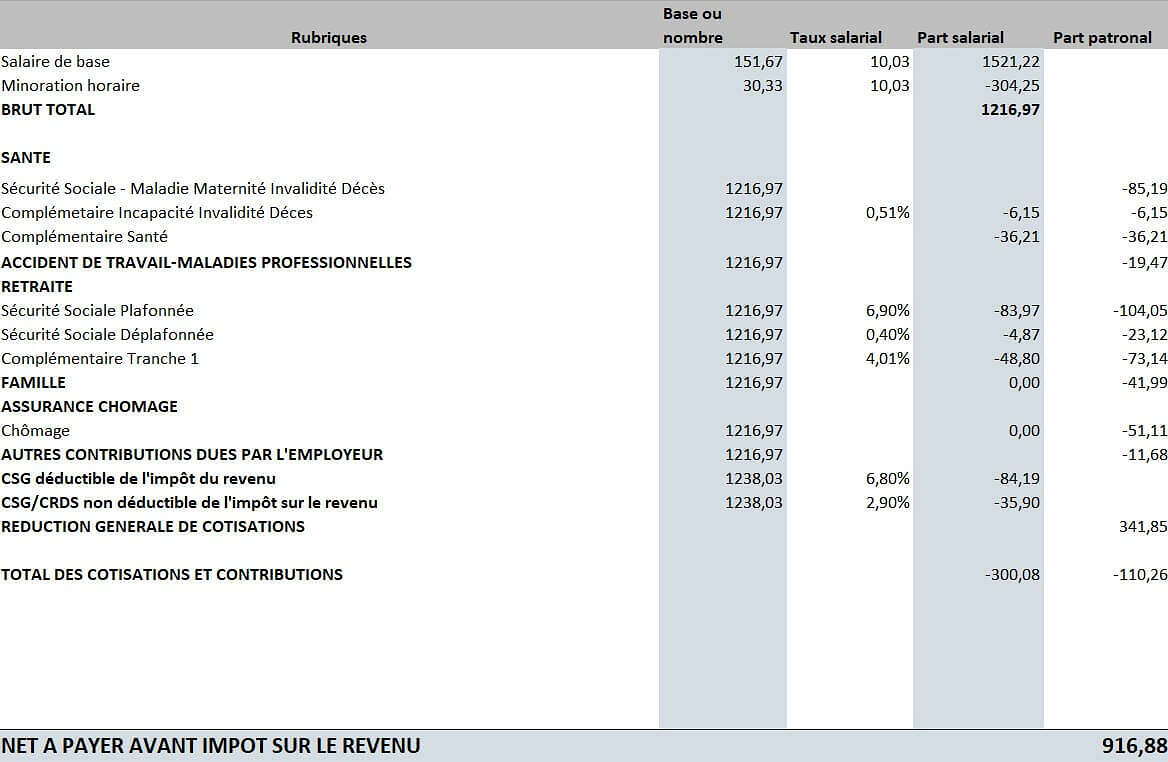This screenshot has width=1168, height=762.
Task: Click the -84,19 CSG amount
Action: [1017, 479]
